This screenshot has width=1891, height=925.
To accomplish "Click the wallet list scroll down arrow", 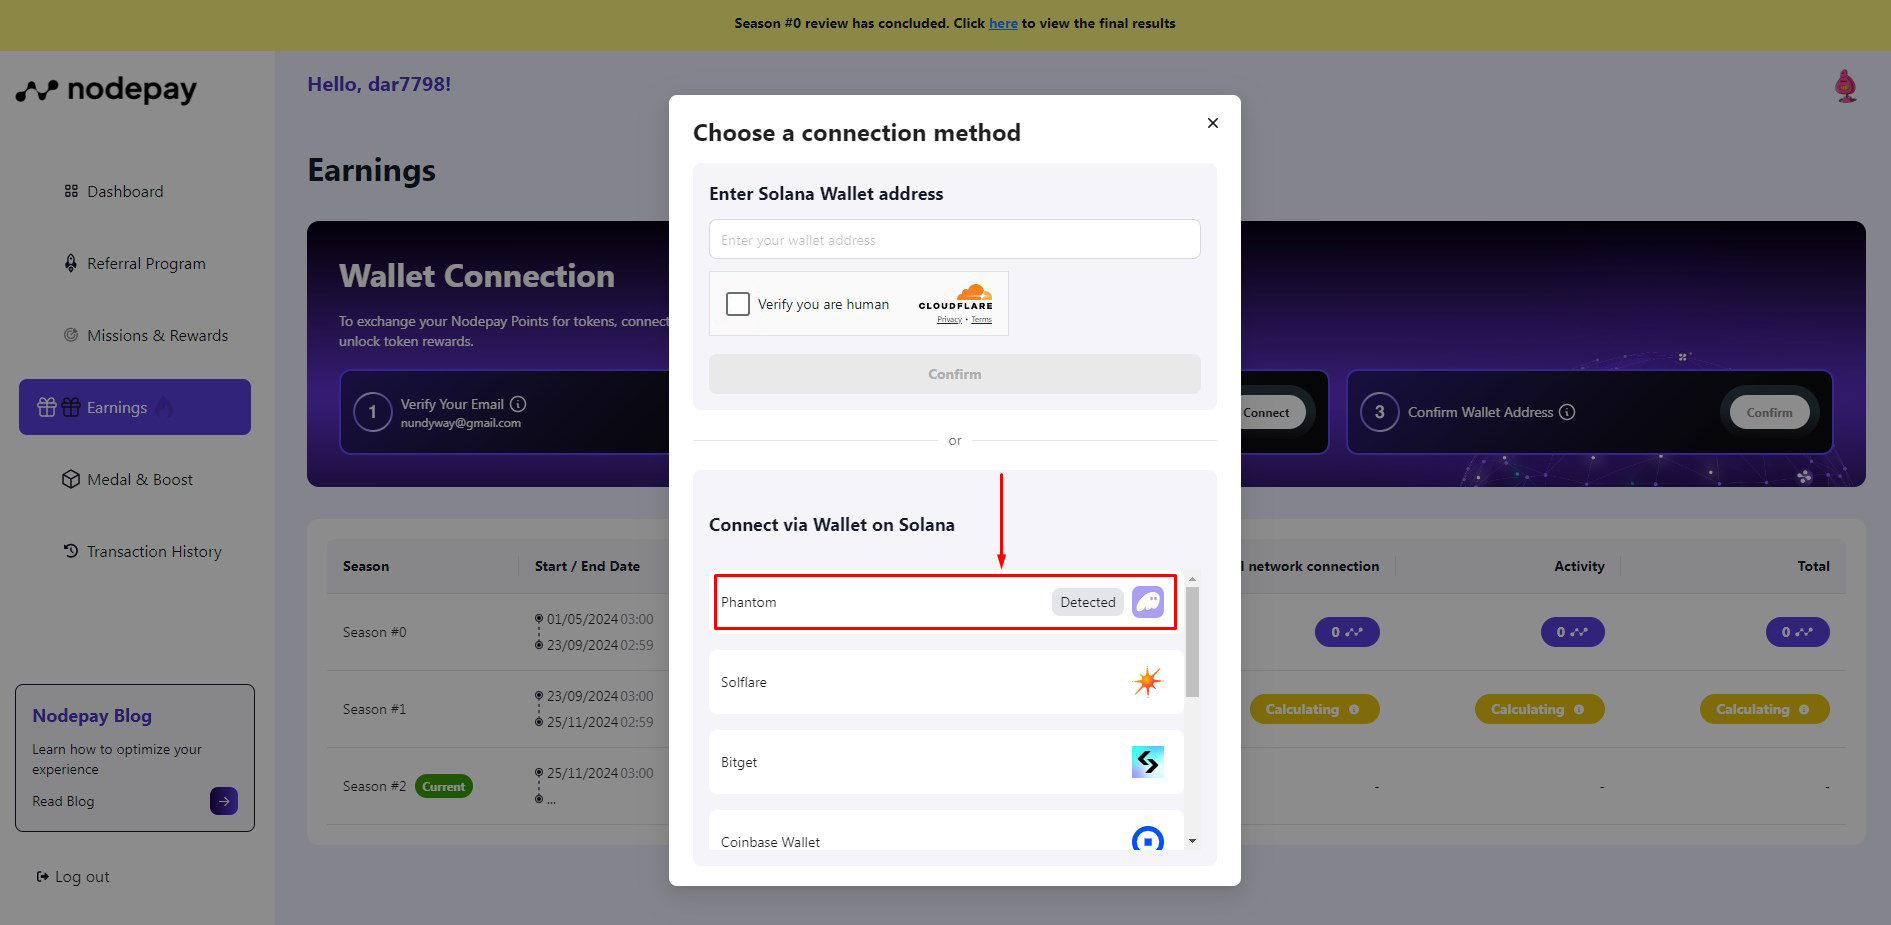I will tap(1192, 841).
